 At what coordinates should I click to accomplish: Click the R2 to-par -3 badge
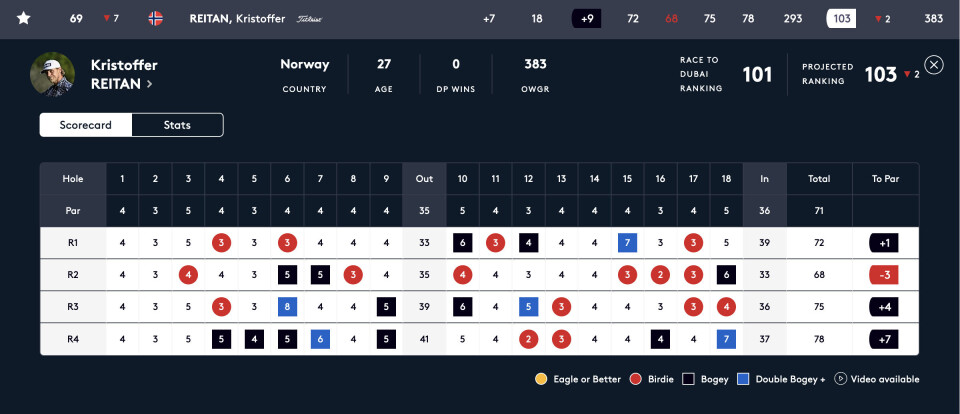[x=884, y=274]
